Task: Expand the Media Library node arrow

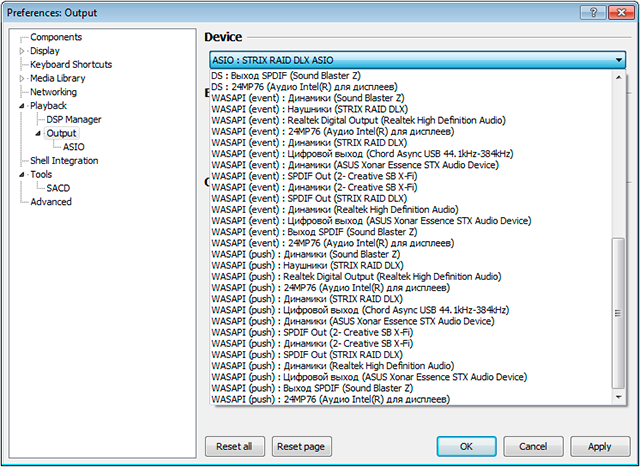Action: click(22, 78)
